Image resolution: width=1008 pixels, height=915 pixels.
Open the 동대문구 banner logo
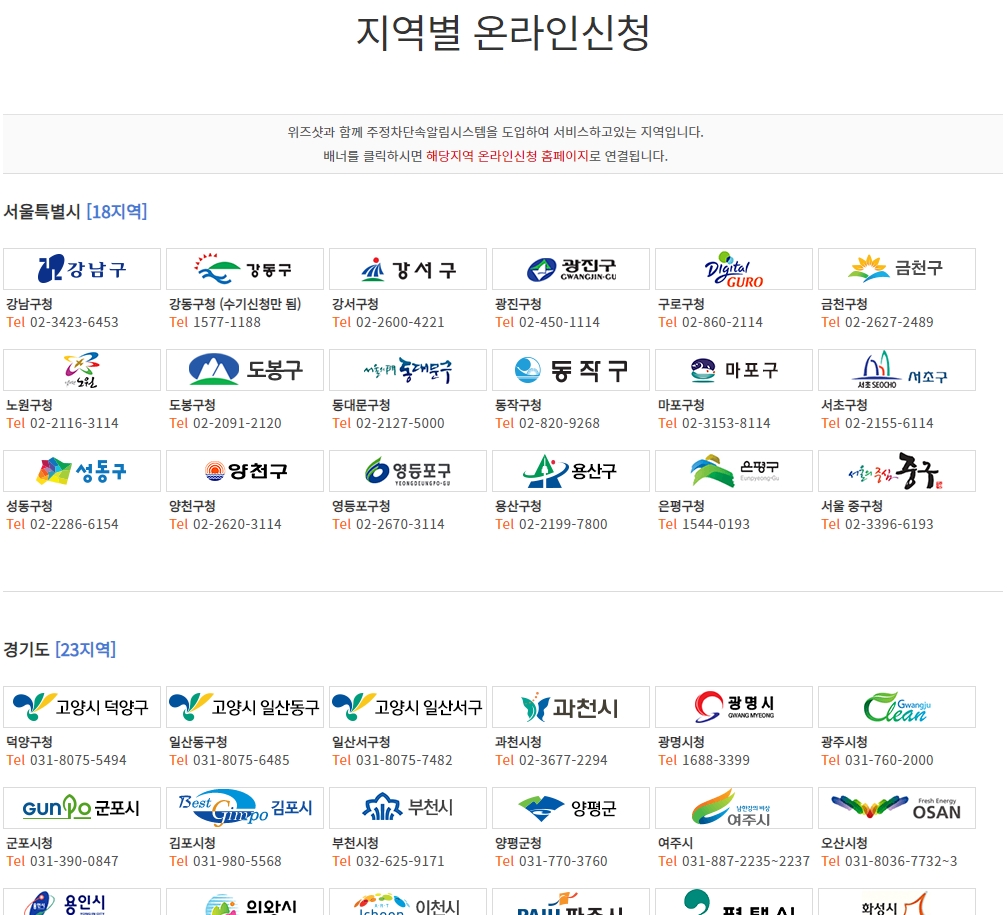click(408, 370)
